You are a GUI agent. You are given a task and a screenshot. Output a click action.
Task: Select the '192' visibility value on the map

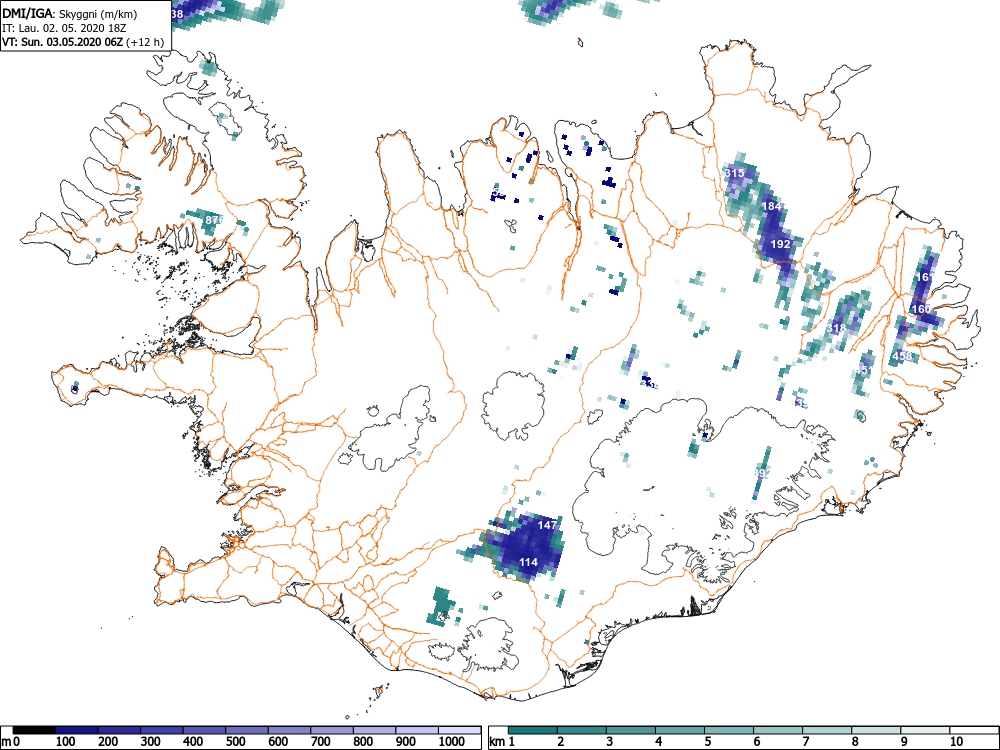coord(781,244)
